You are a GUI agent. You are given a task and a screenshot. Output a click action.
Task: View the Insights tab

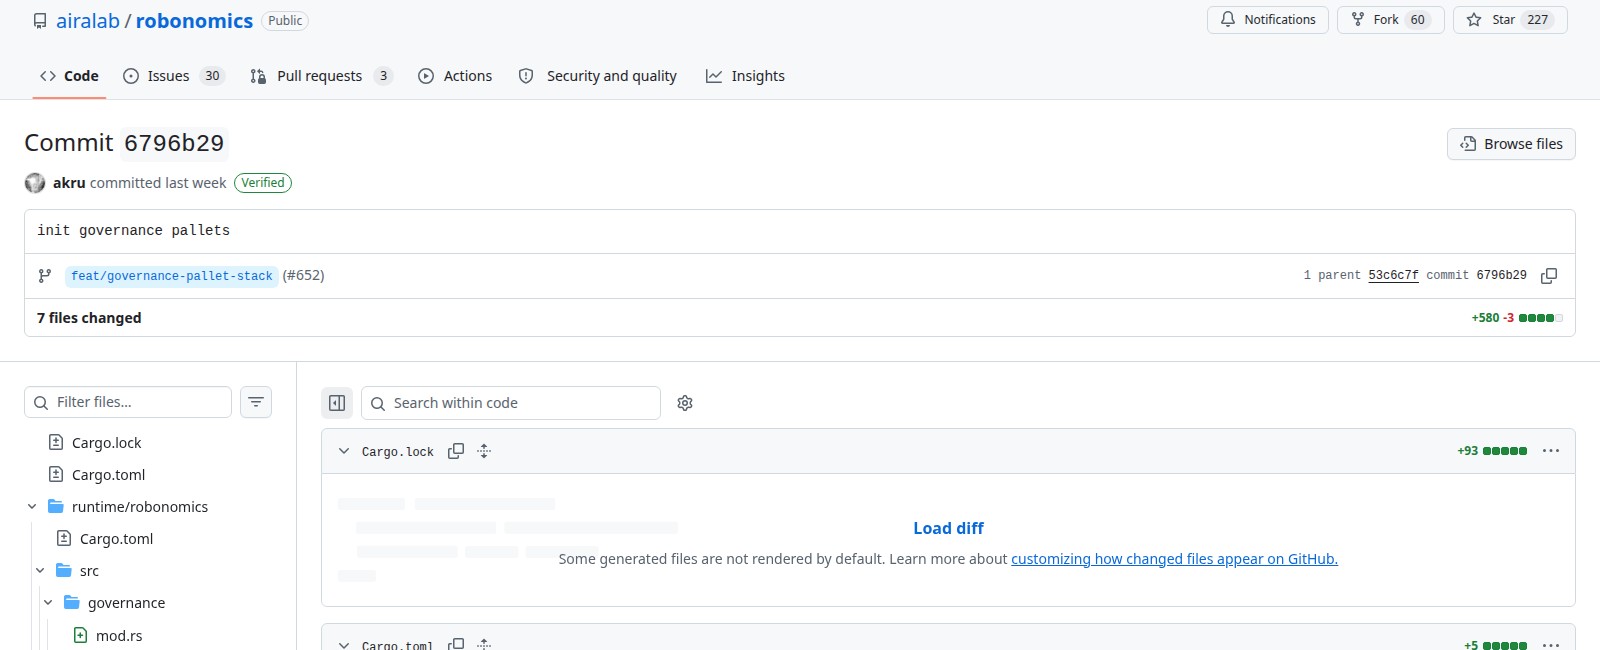[745, 76]
